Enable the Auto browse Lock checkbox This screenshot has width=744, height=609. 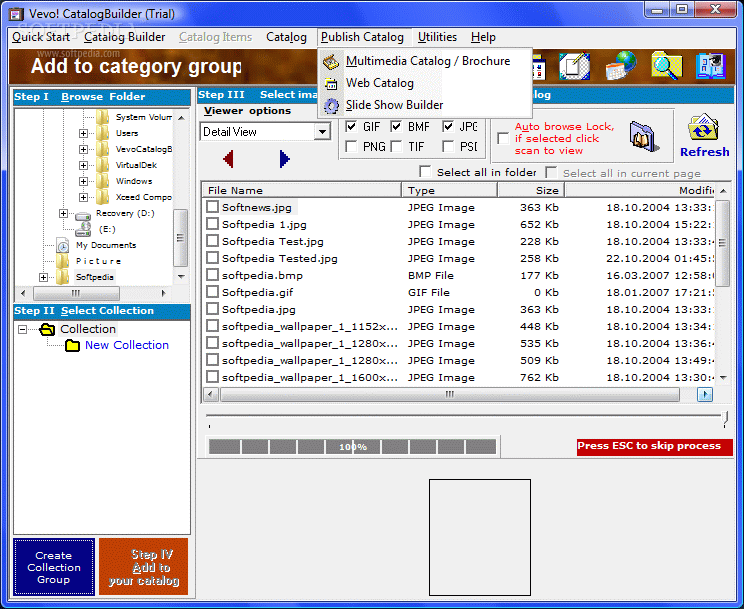tap(503, 138)
